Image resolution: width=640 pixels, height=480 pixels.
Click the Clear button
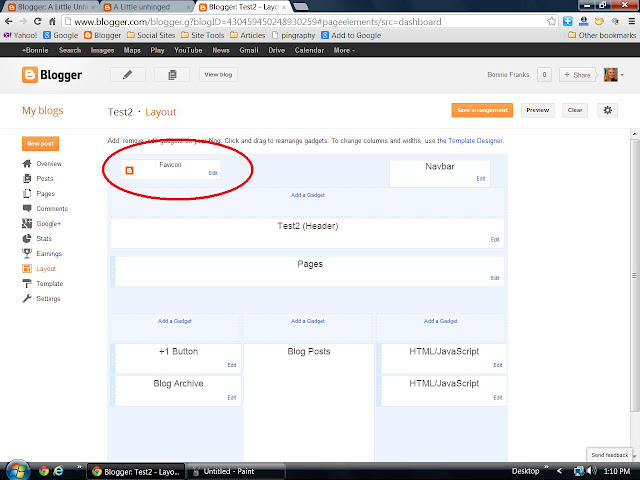(x=575, y=110)
